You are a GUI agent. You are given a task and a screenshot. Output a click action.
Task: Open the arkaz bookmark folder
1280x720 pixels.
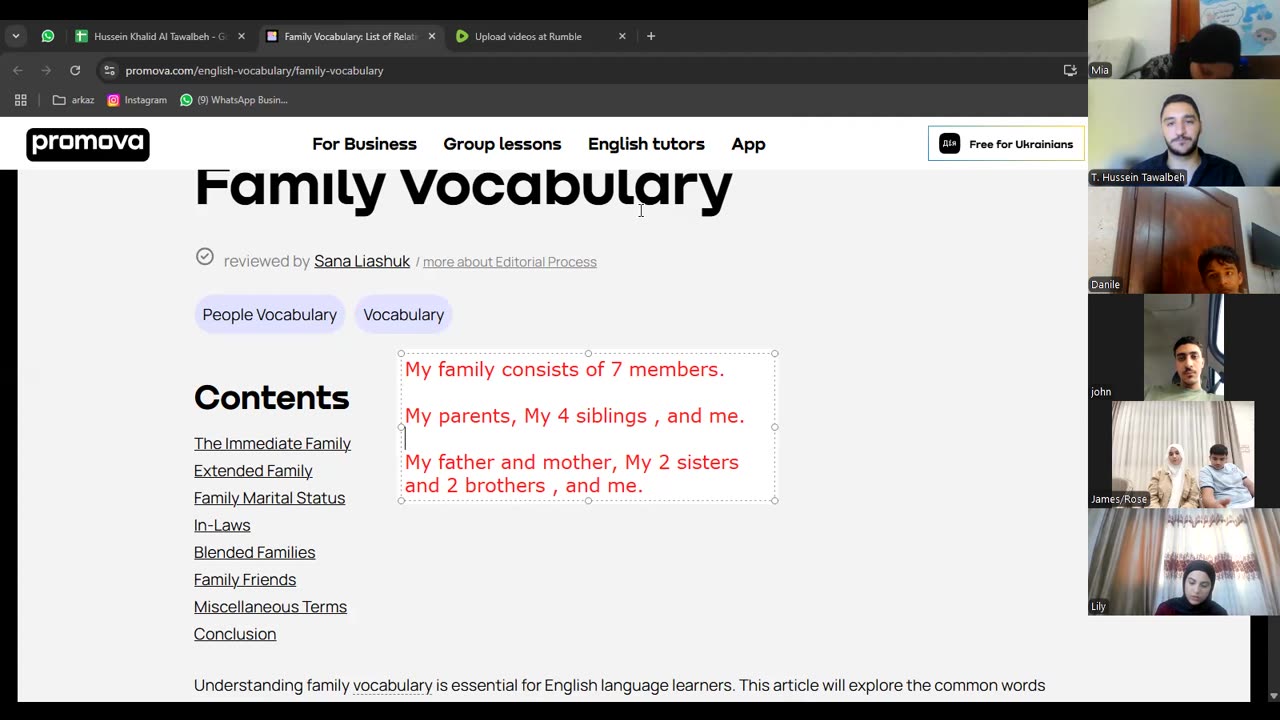tap(73, 100)
